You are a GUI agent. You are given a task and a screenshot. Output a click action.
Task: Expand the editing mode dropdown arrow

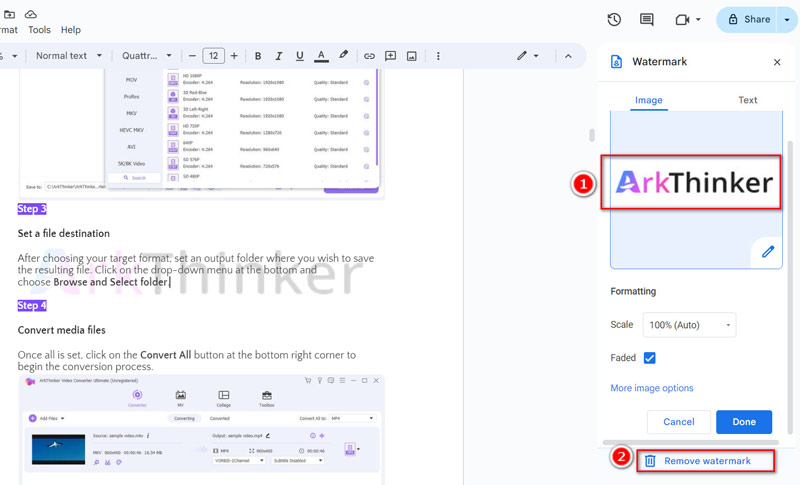tap(536, 56)
